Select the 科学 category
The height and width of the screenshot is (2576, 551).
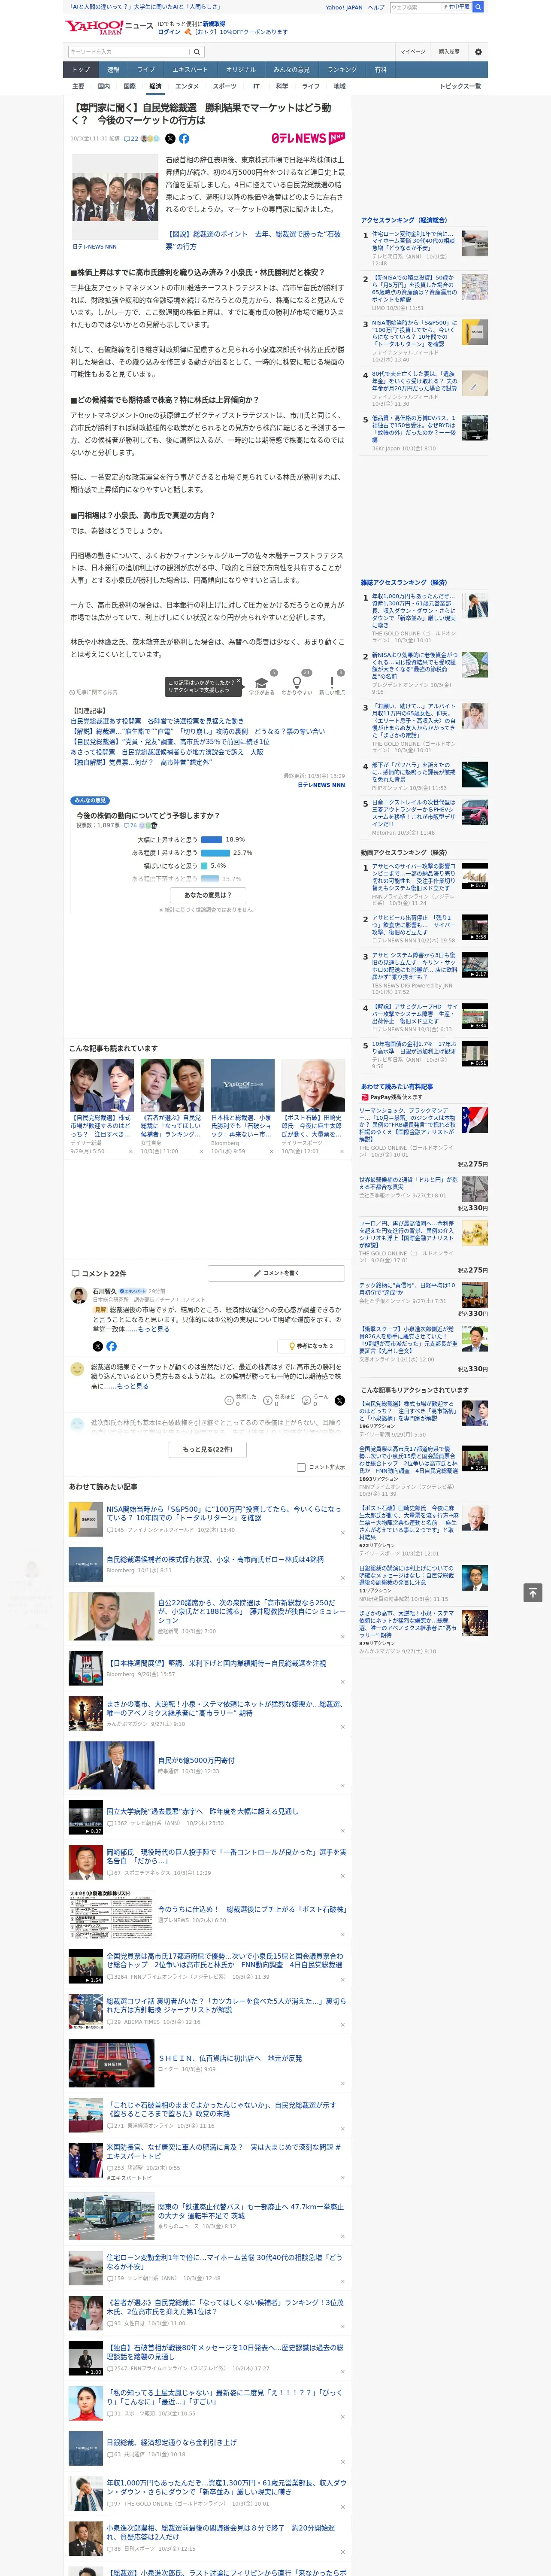[282, 86]
